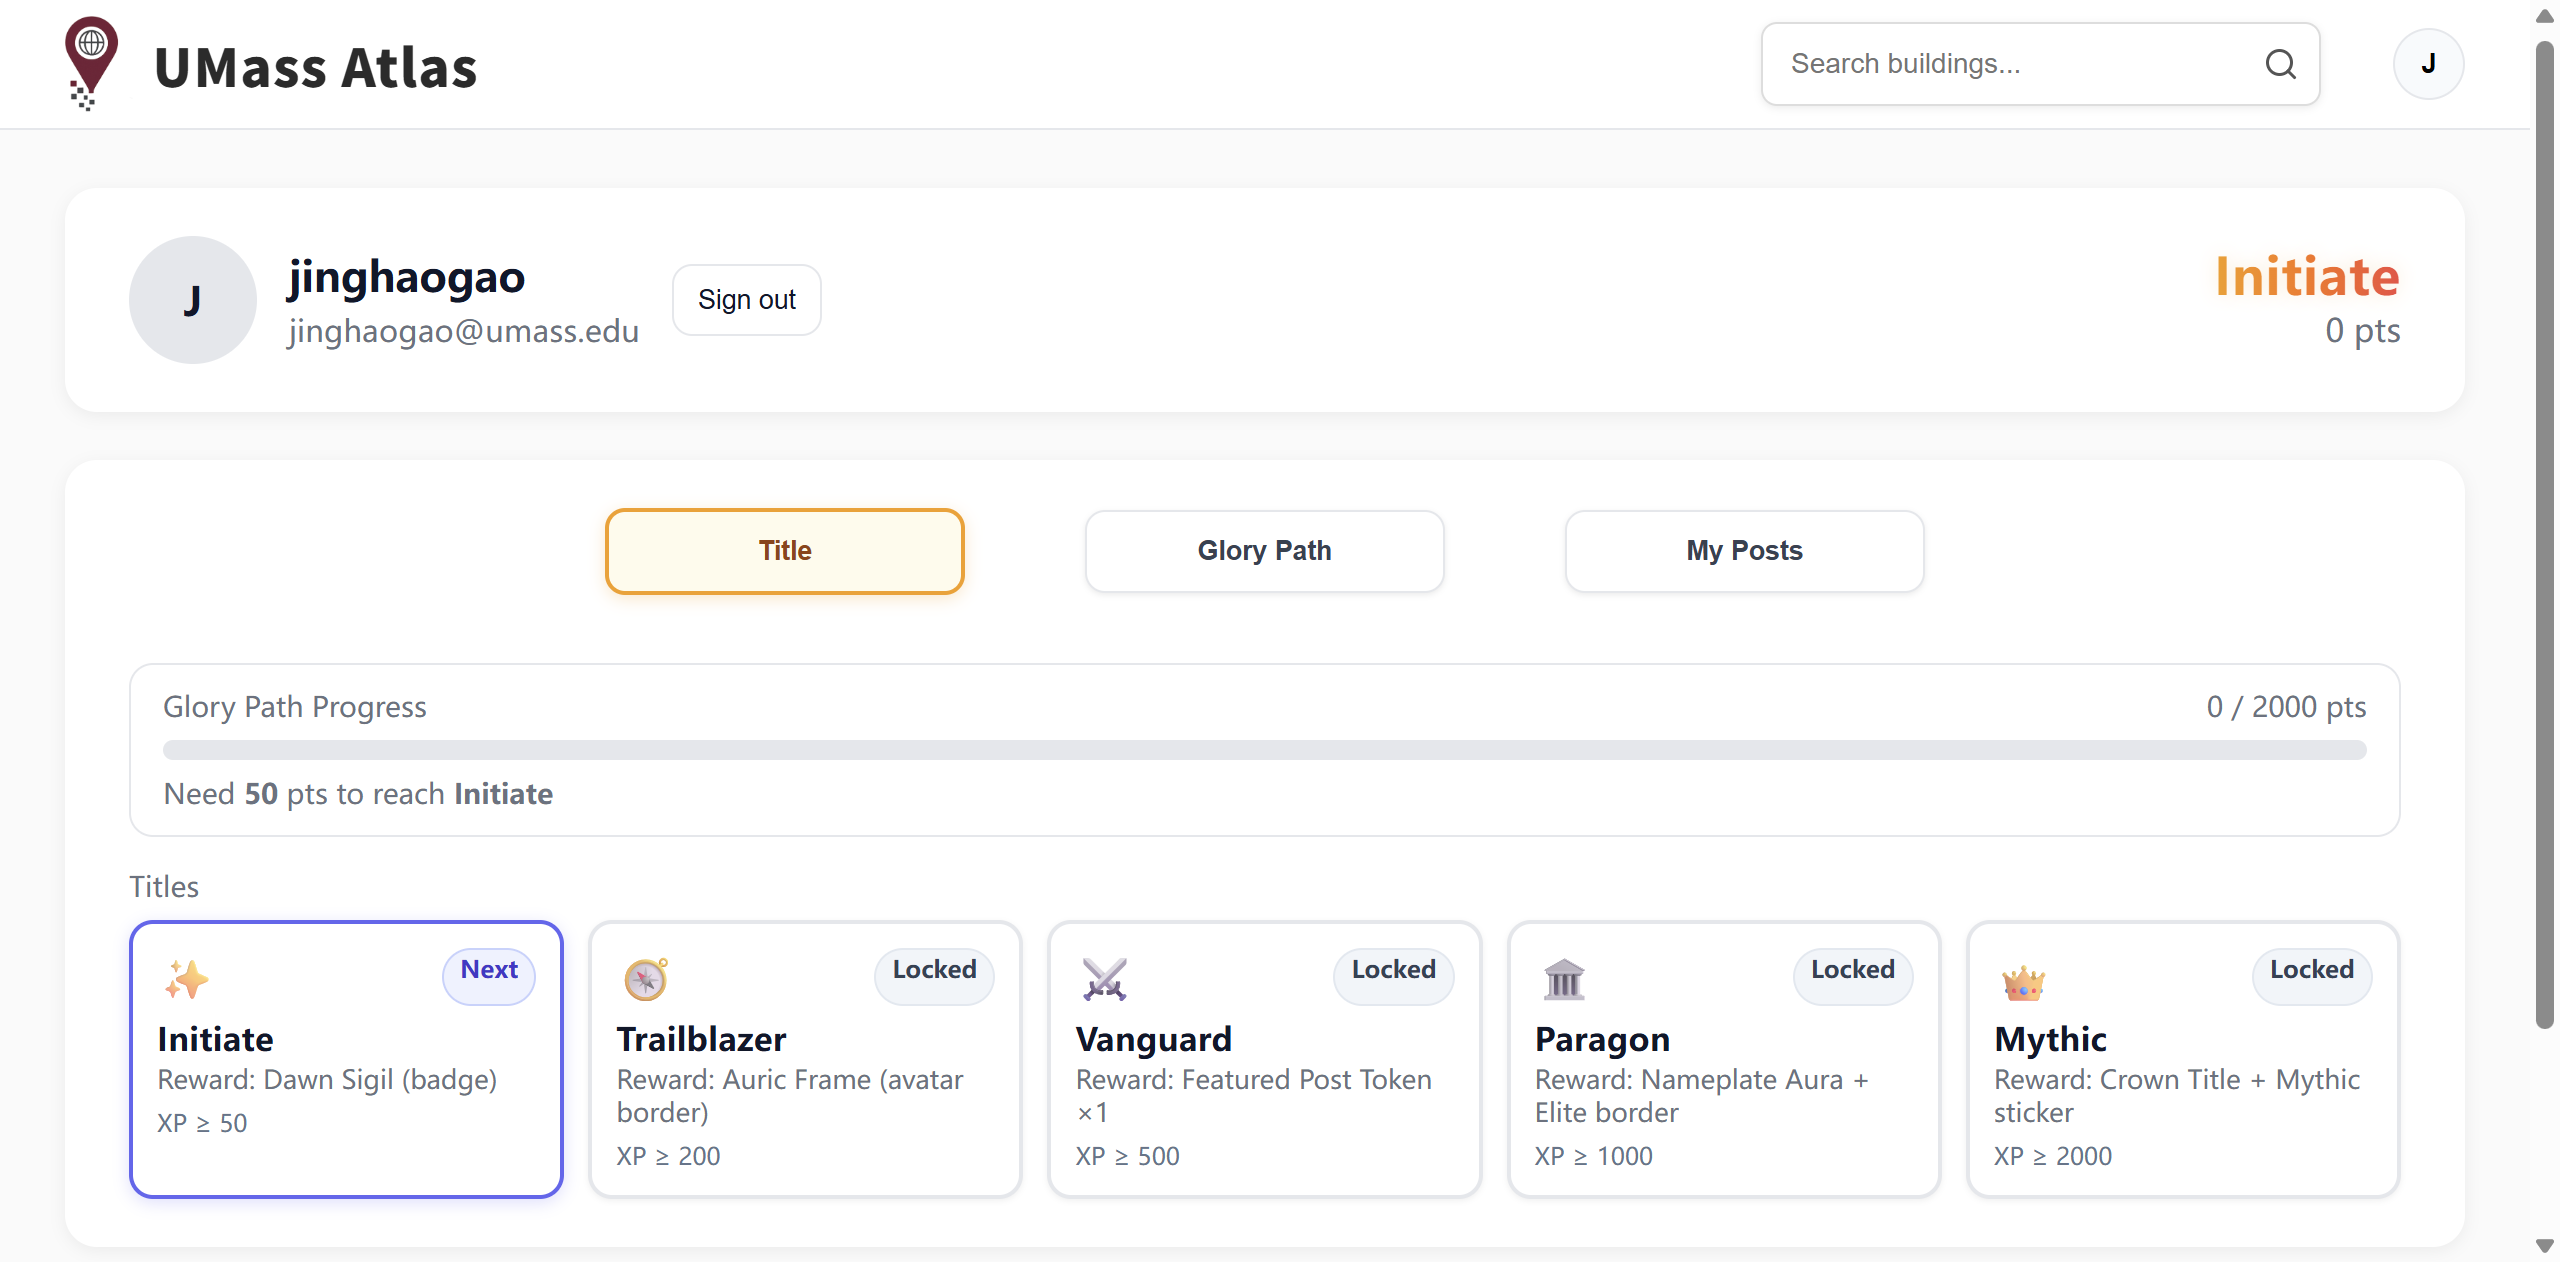Click the large J profile avatar
This screenshot has width=2560, height=1262.
(x=192, y=300)
